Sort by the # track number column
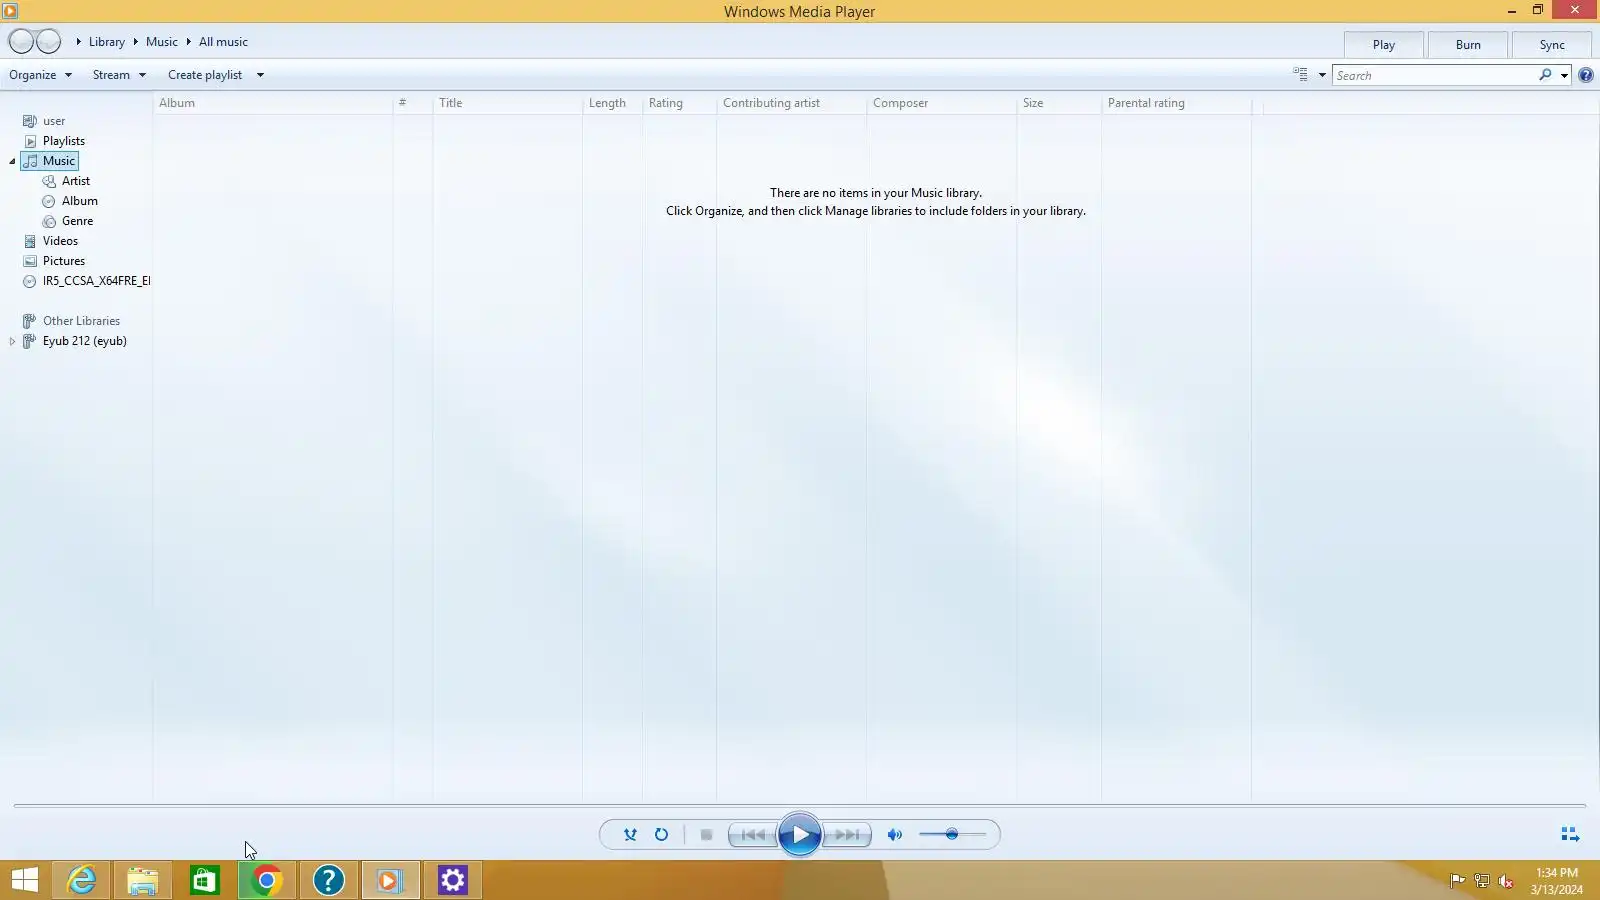 point(413,103)
